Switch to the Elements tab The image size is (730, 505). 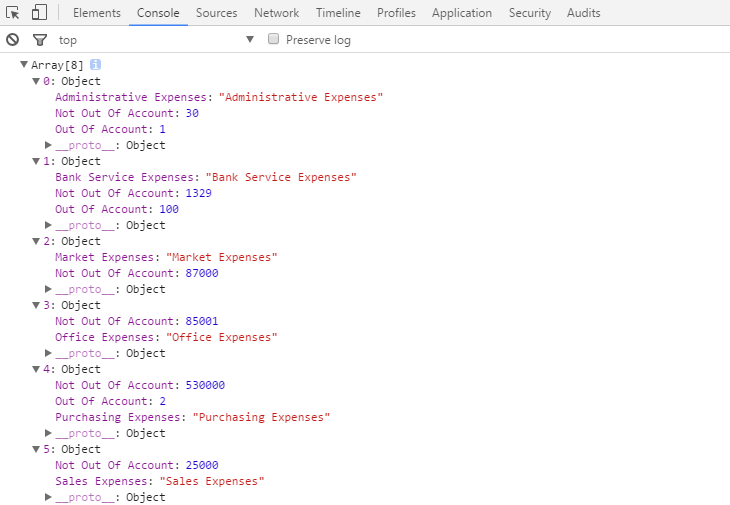97,13
